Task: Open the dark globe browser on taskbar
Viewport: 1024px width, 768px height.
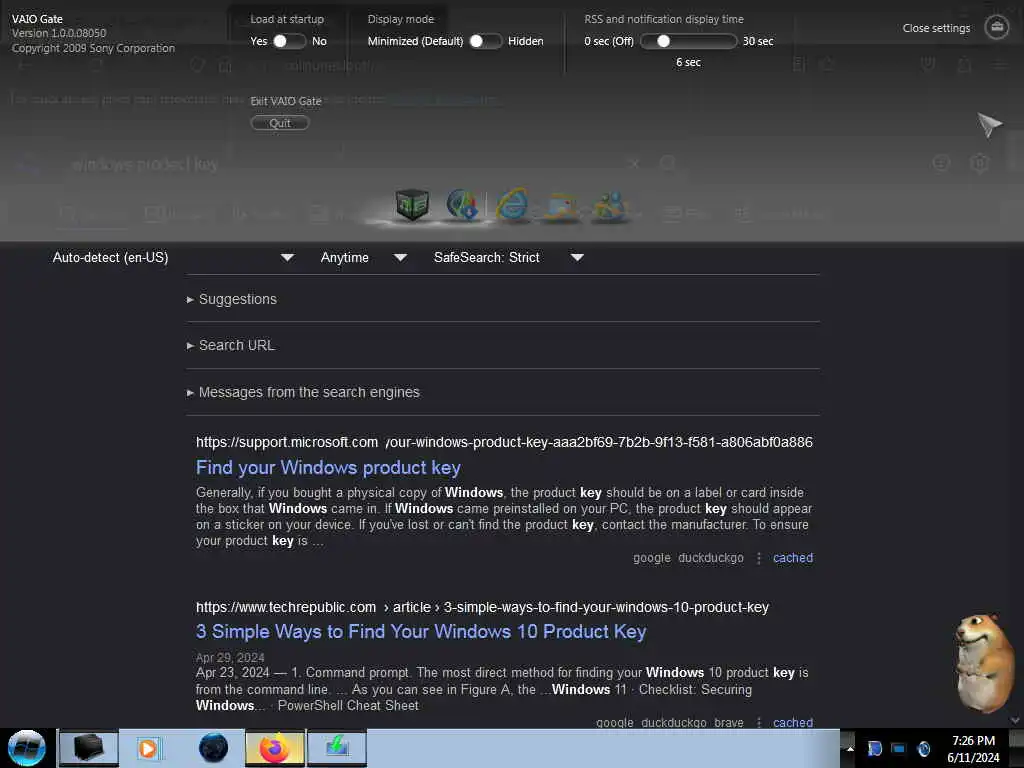Action: 214,748
